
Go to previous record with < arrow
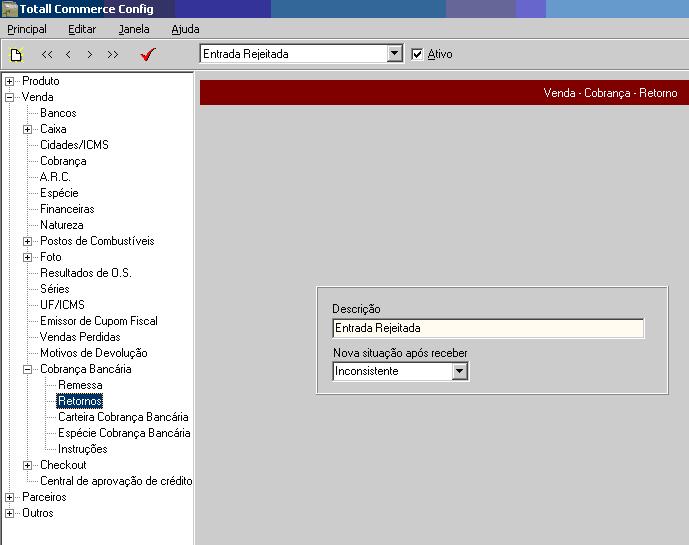pos(68,55)
